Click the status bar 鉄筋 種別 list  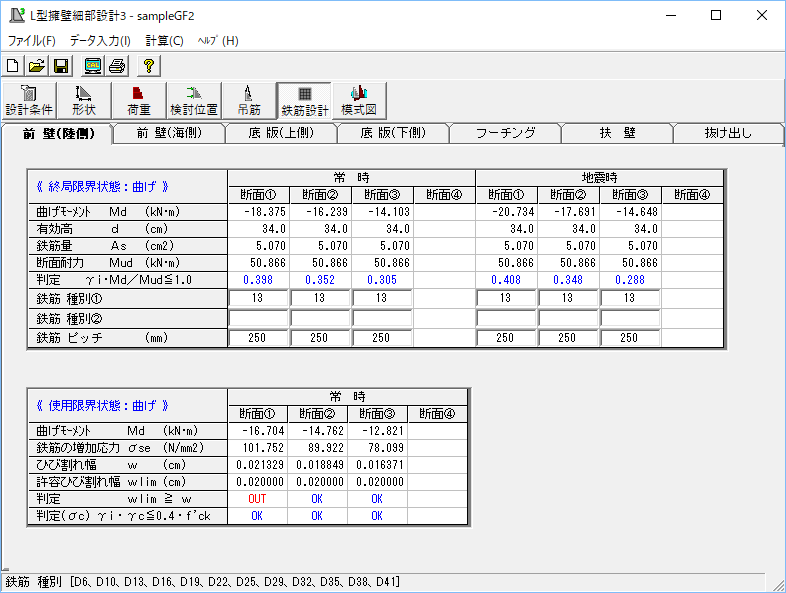coord(202,582)
